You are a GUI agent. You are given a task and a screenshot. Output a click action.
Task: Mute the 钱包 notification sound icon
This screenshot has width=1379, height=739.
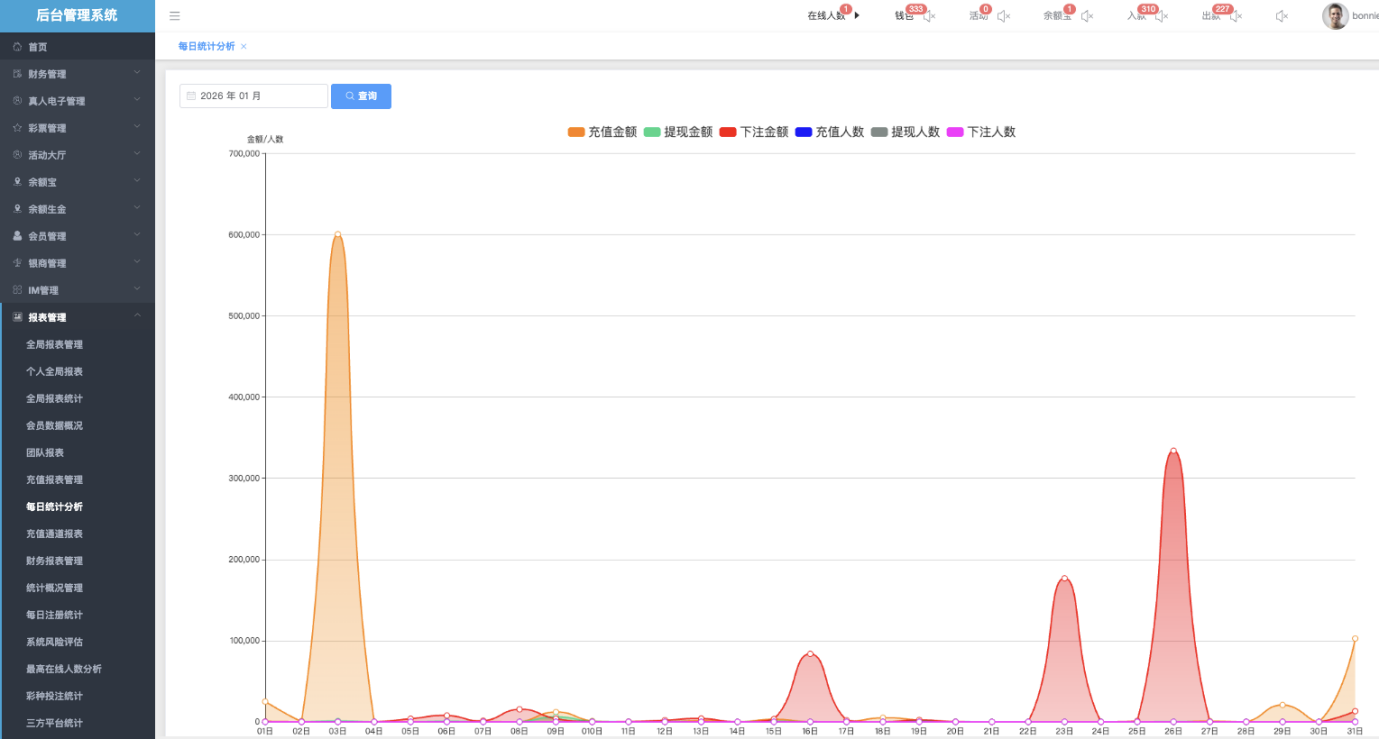pos(929,16)
